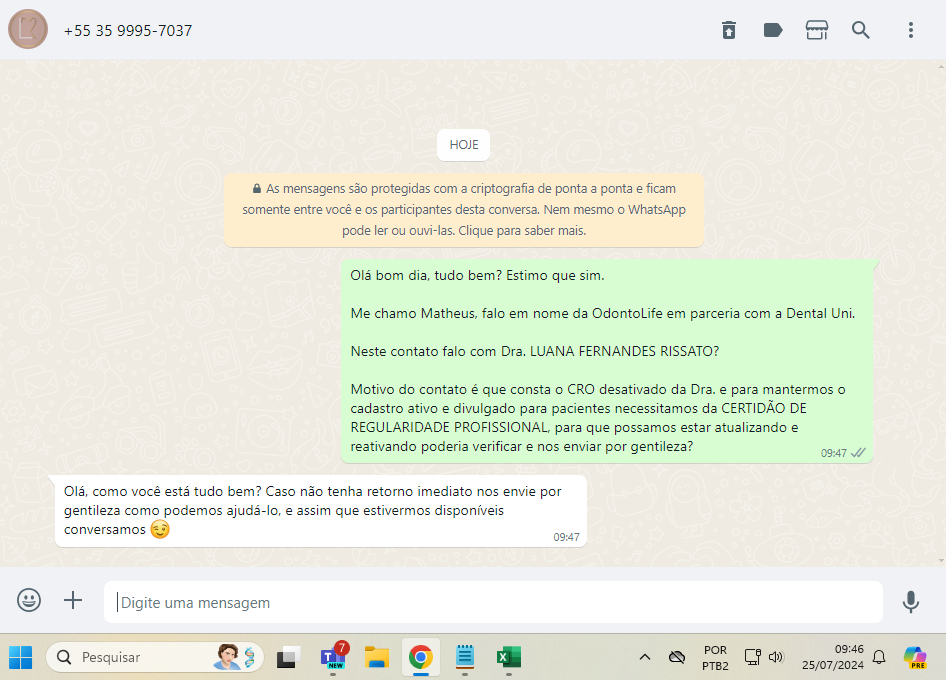Screen dimensions: 946x680
Task: Open the contact profile picture
Action: pos(28,30)
